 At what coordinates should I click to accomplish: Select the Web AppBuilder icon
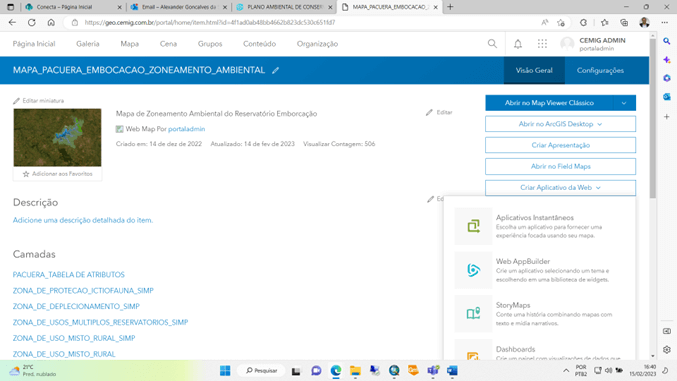[473, 270]
